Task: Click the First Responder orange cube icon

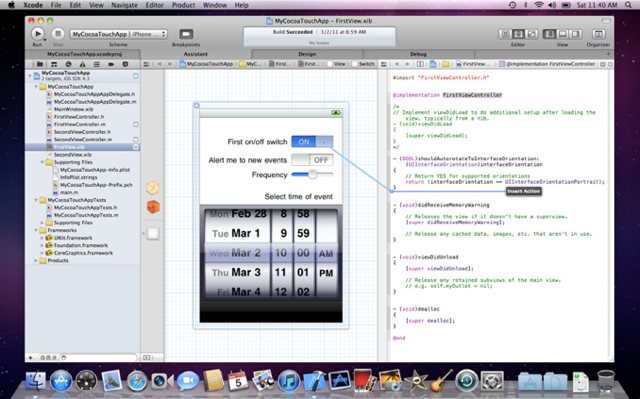Action: click(x=153, y=207)
